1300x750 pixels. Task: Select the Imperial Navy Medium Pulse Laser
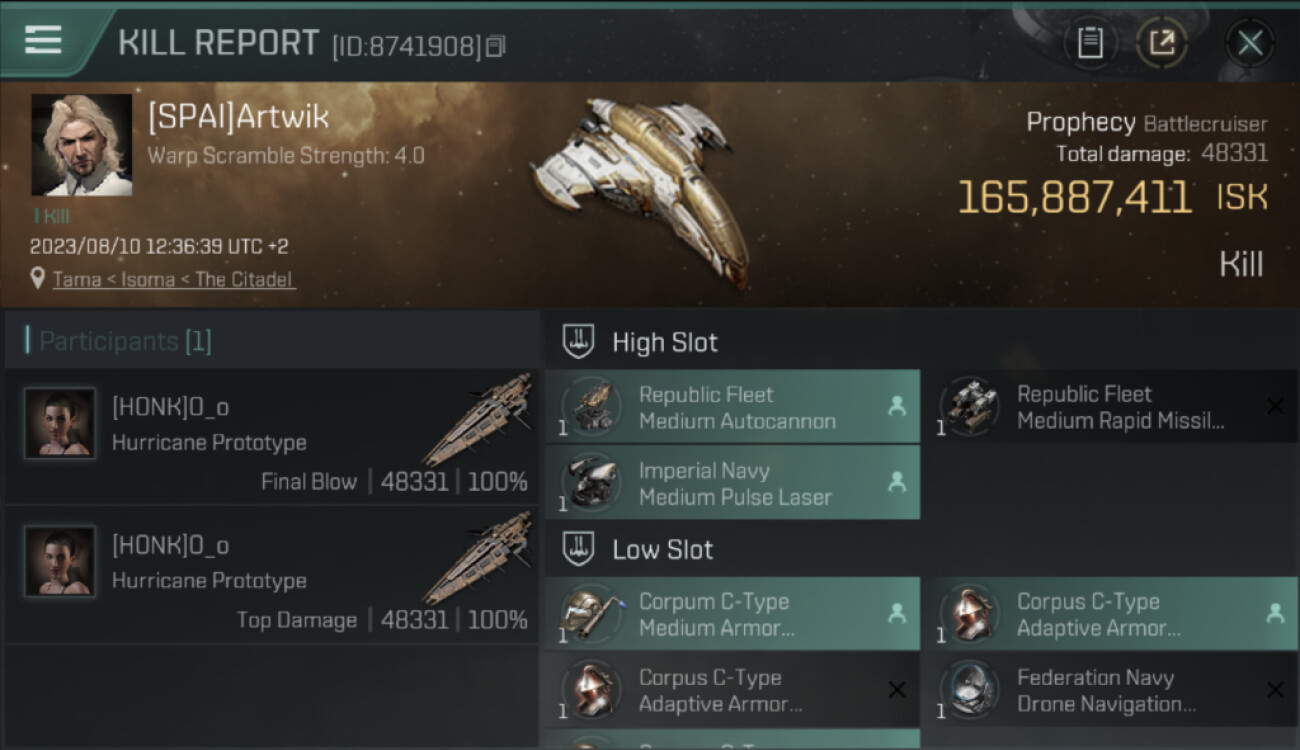(x=732, y=483)
